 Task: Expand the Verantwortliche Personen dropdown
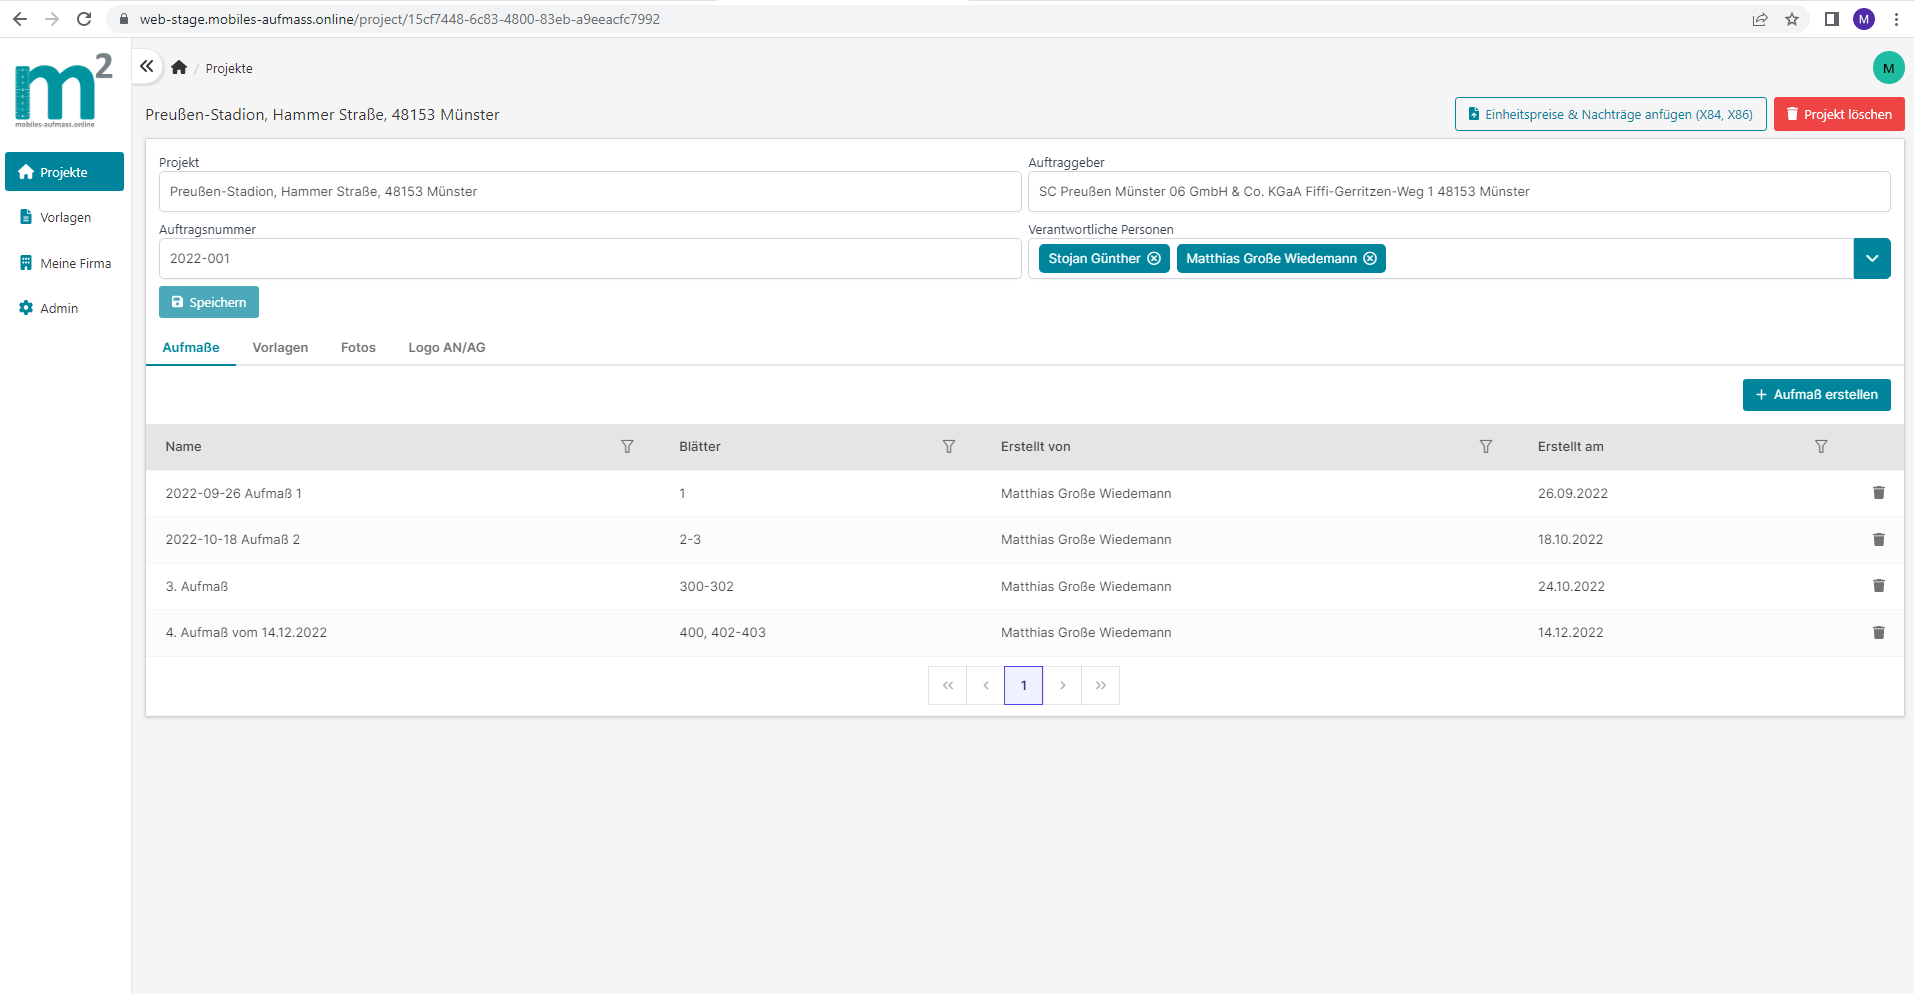click(x=1871, y=259)
